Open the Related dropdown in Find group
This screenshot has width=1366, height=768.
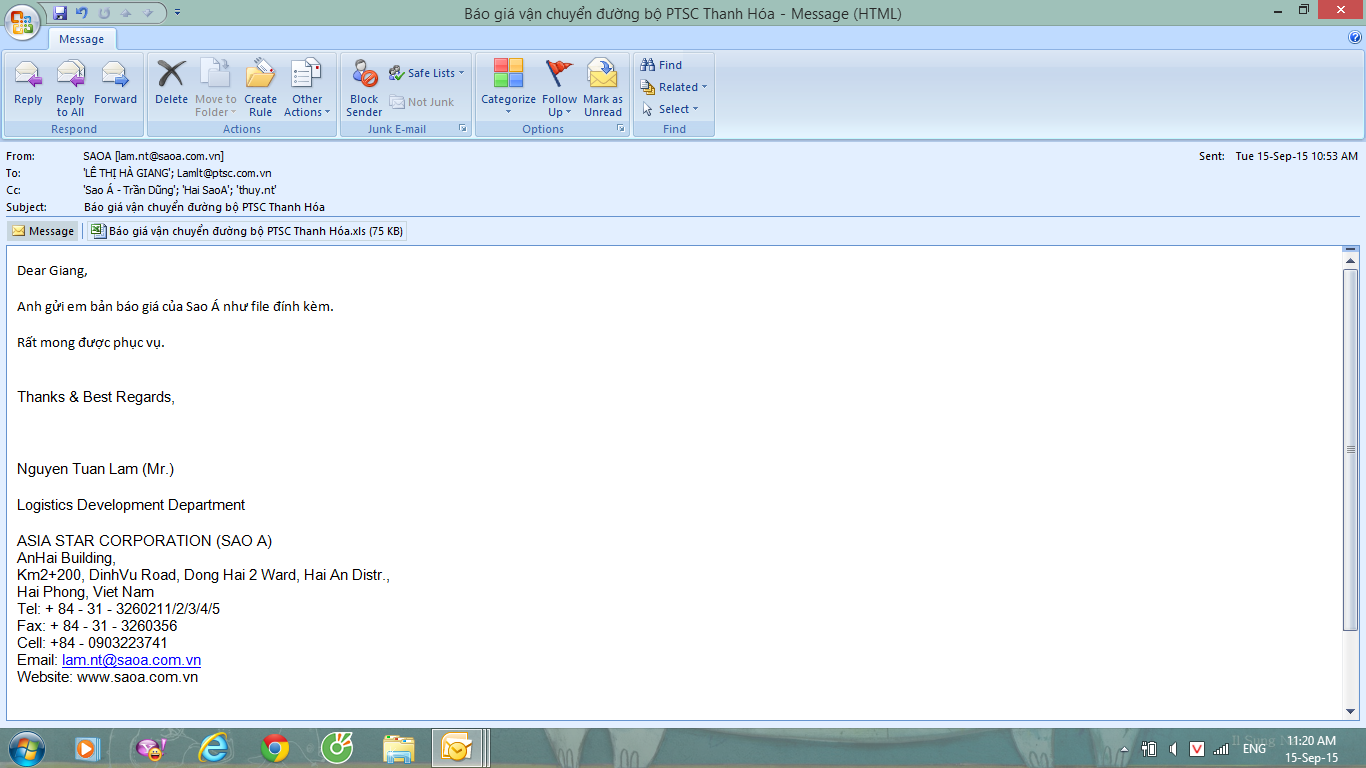pyautogui.click(x=677, y=87)
